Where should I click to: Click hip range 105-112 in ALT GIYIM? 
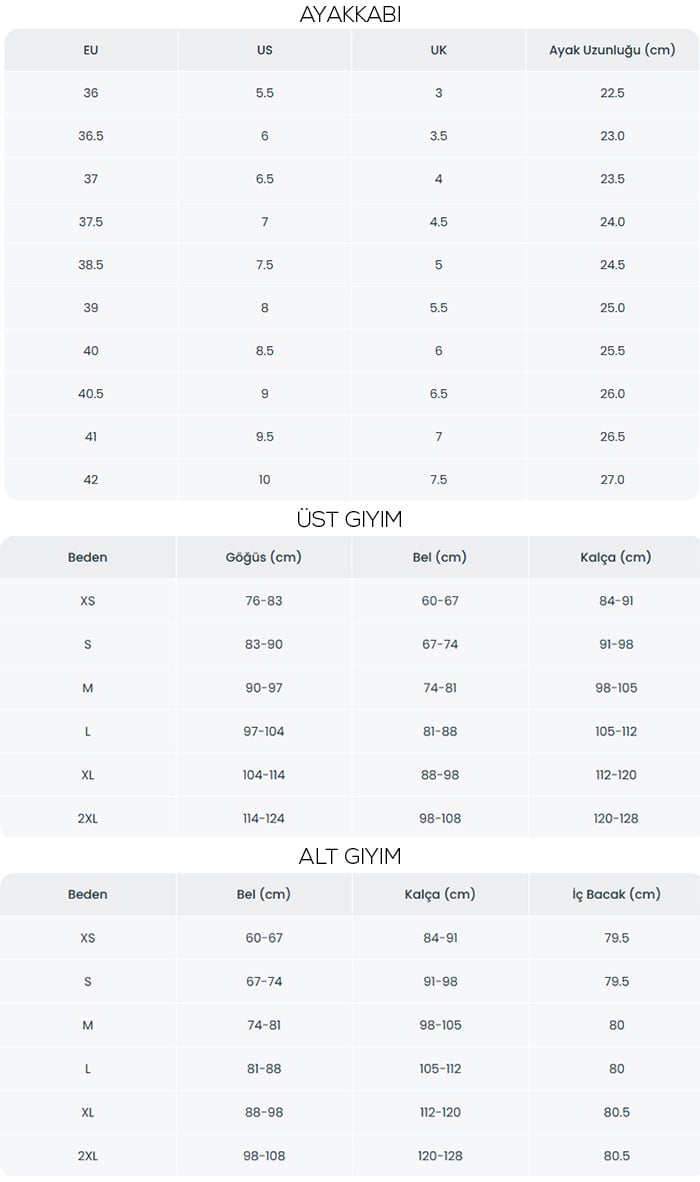point(440,1069)
